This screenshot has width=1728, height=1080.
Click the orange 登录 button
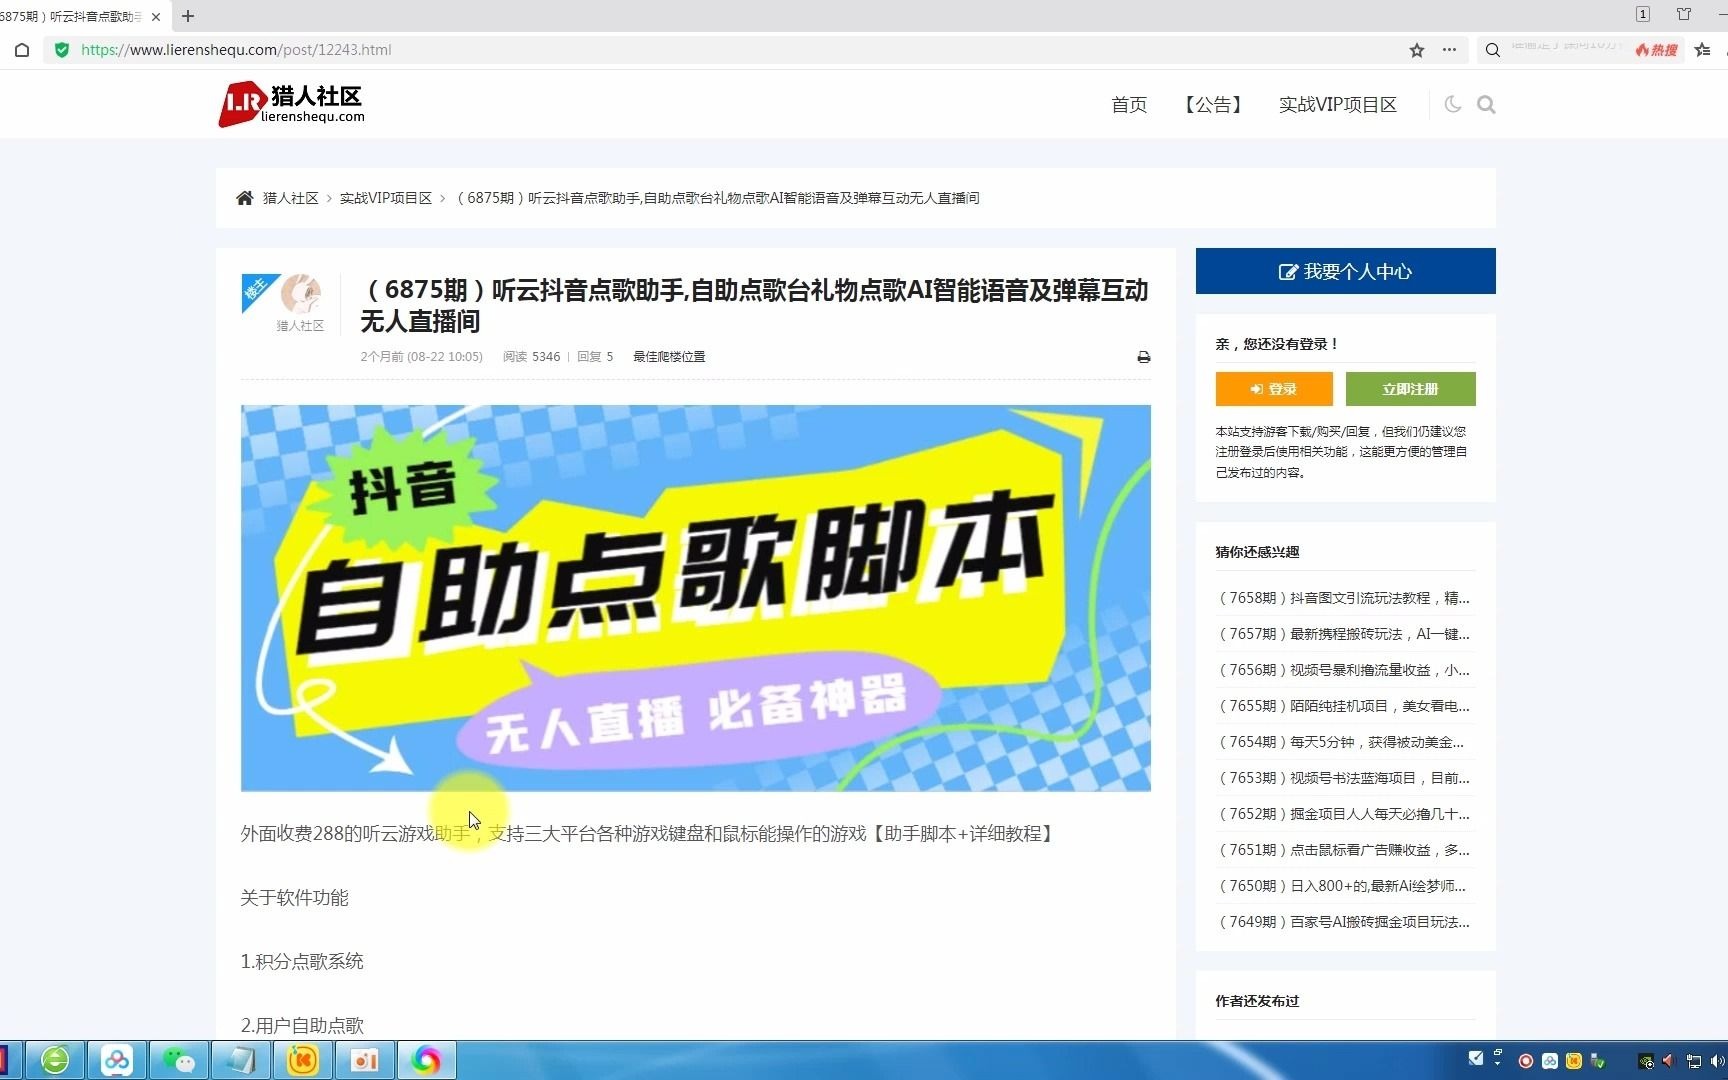tap(1274, 389)
